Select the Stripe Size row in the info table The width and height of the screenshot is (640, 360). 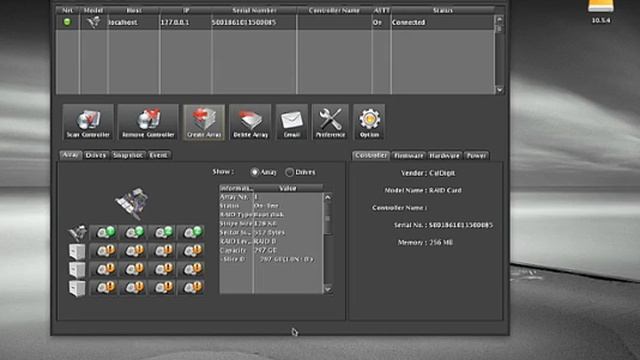click(x=271, y=224)
